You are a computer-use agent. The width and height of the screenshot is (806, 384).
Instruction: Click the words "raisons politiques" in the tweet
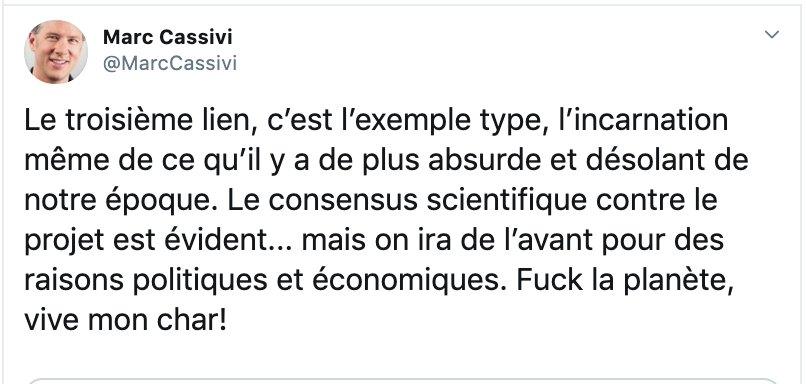click(146, 281)
